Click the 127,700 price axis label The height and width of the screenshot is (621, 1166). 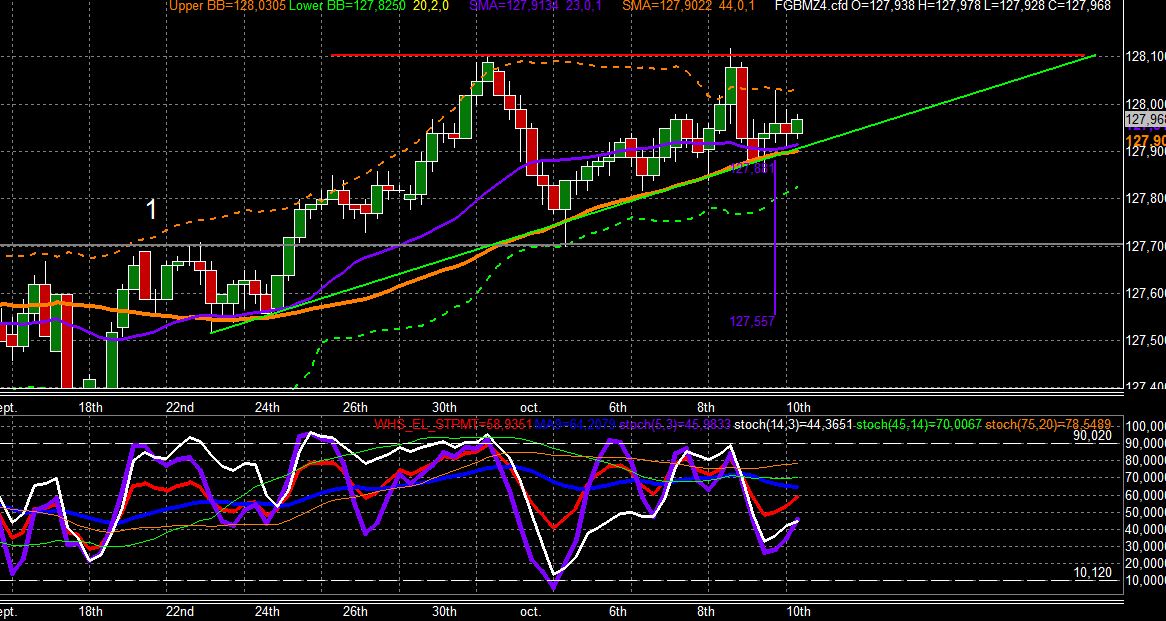[x=1145, y=245]
